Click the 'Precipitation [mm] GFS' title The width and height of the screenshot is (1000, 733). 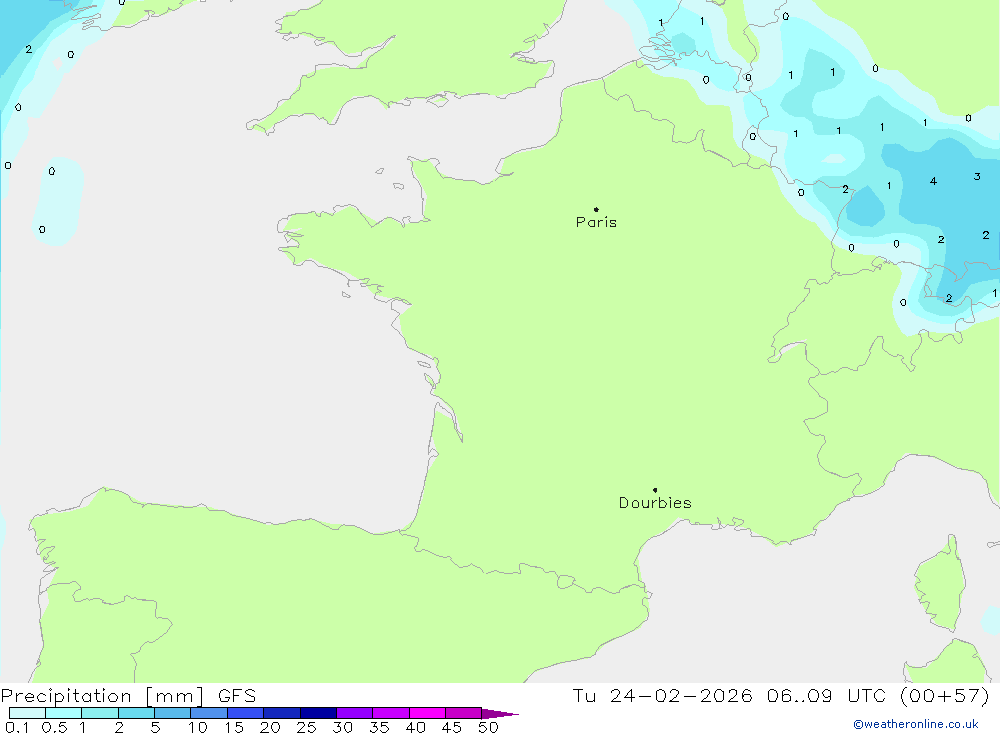click(128, 695)
